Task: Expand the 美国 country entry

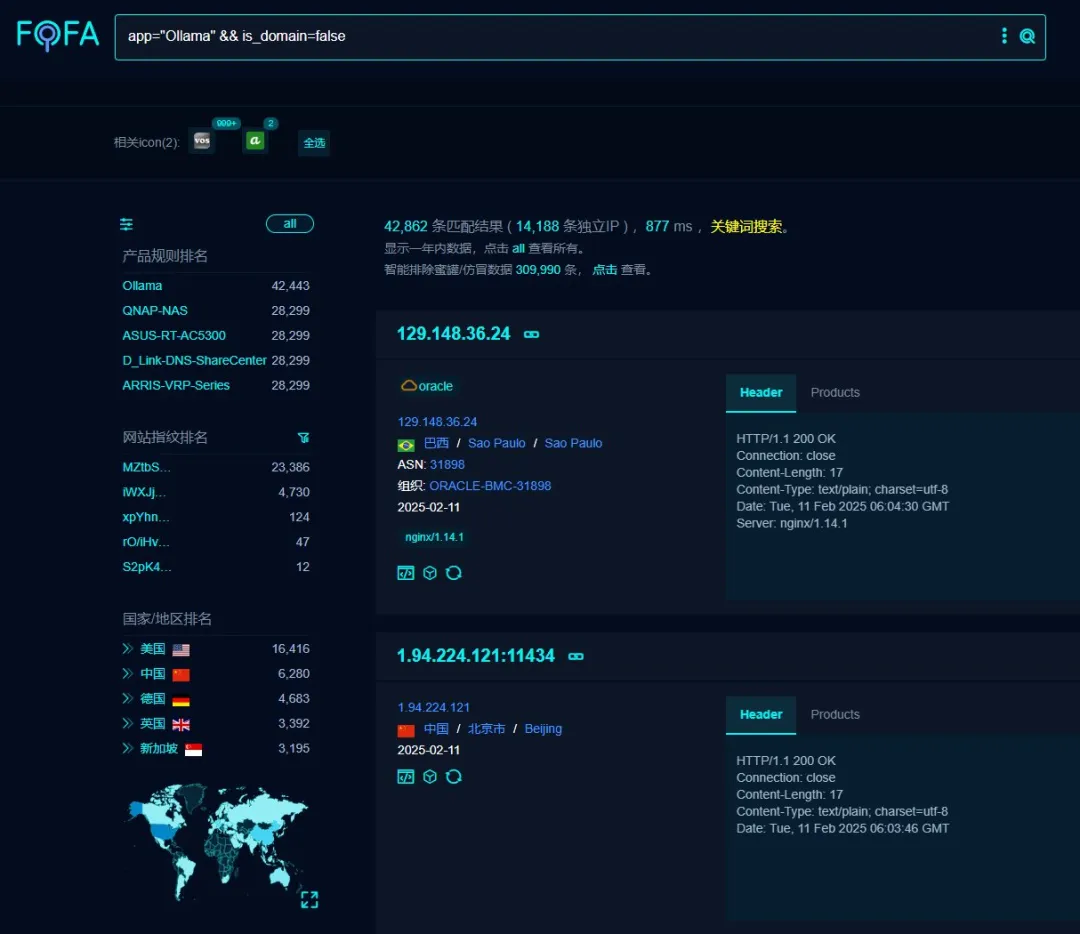Action: (x=127, y=649)
